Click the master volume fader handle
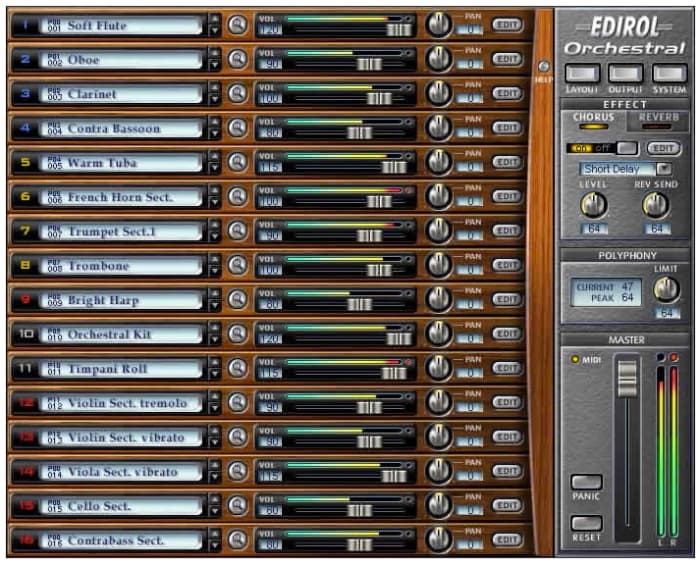The image size is (700, 566). click(x=627, y=379)
